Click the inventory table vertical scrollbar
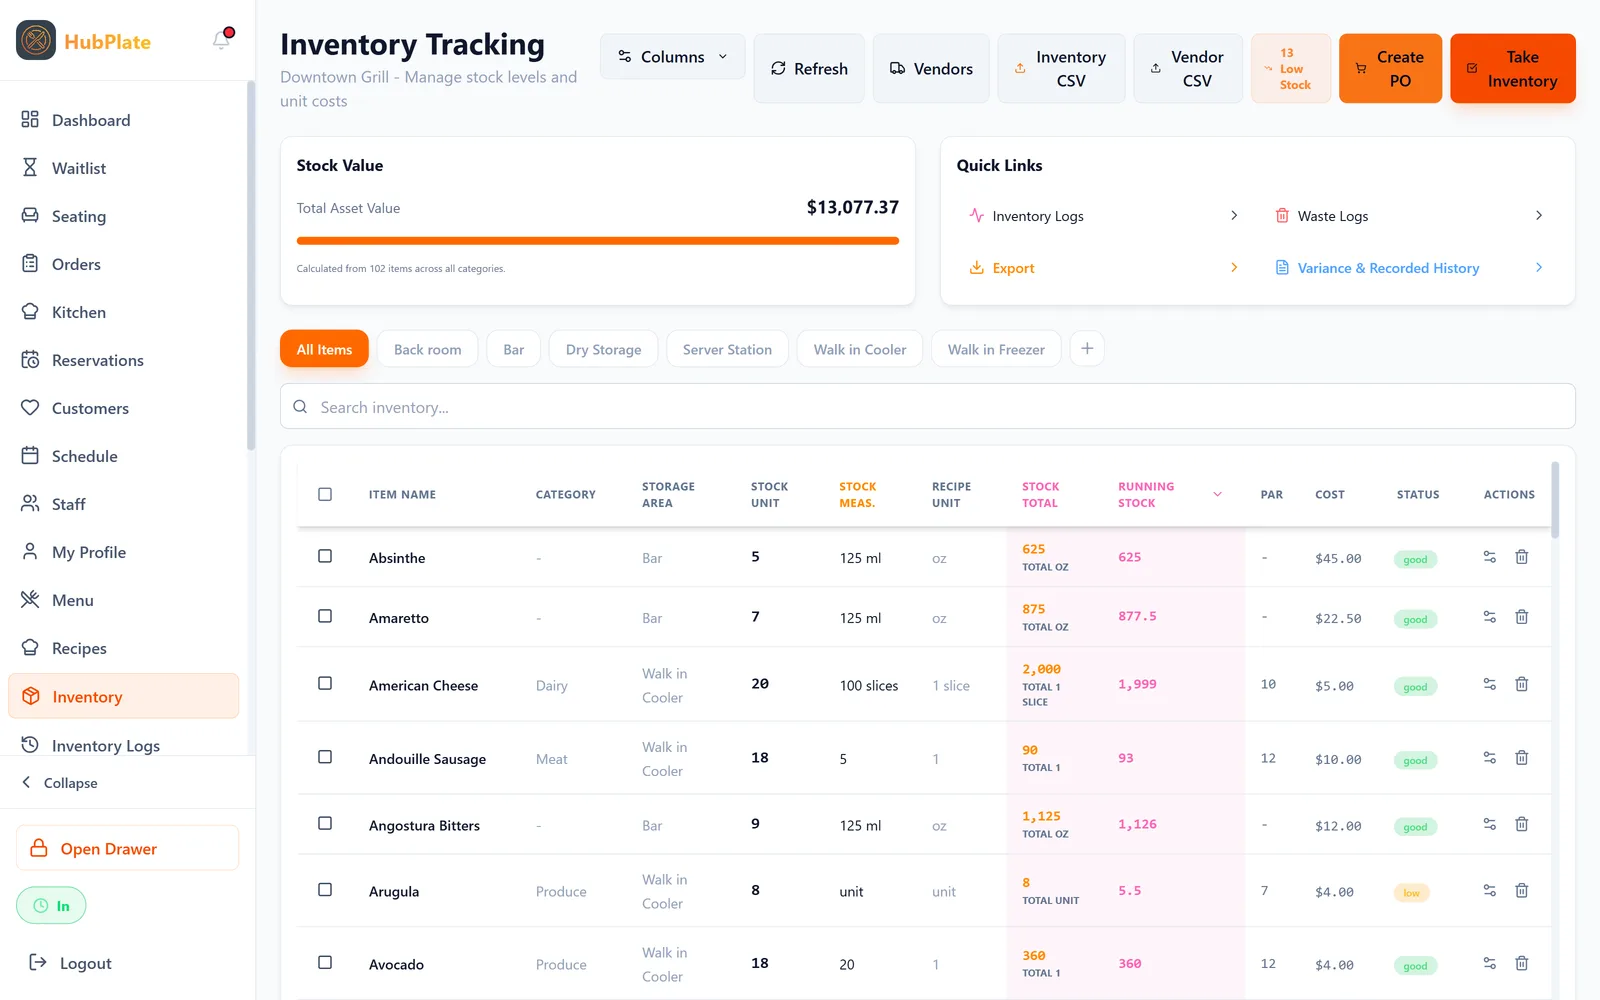Screen dimensions: 1600x1000 1555,500
